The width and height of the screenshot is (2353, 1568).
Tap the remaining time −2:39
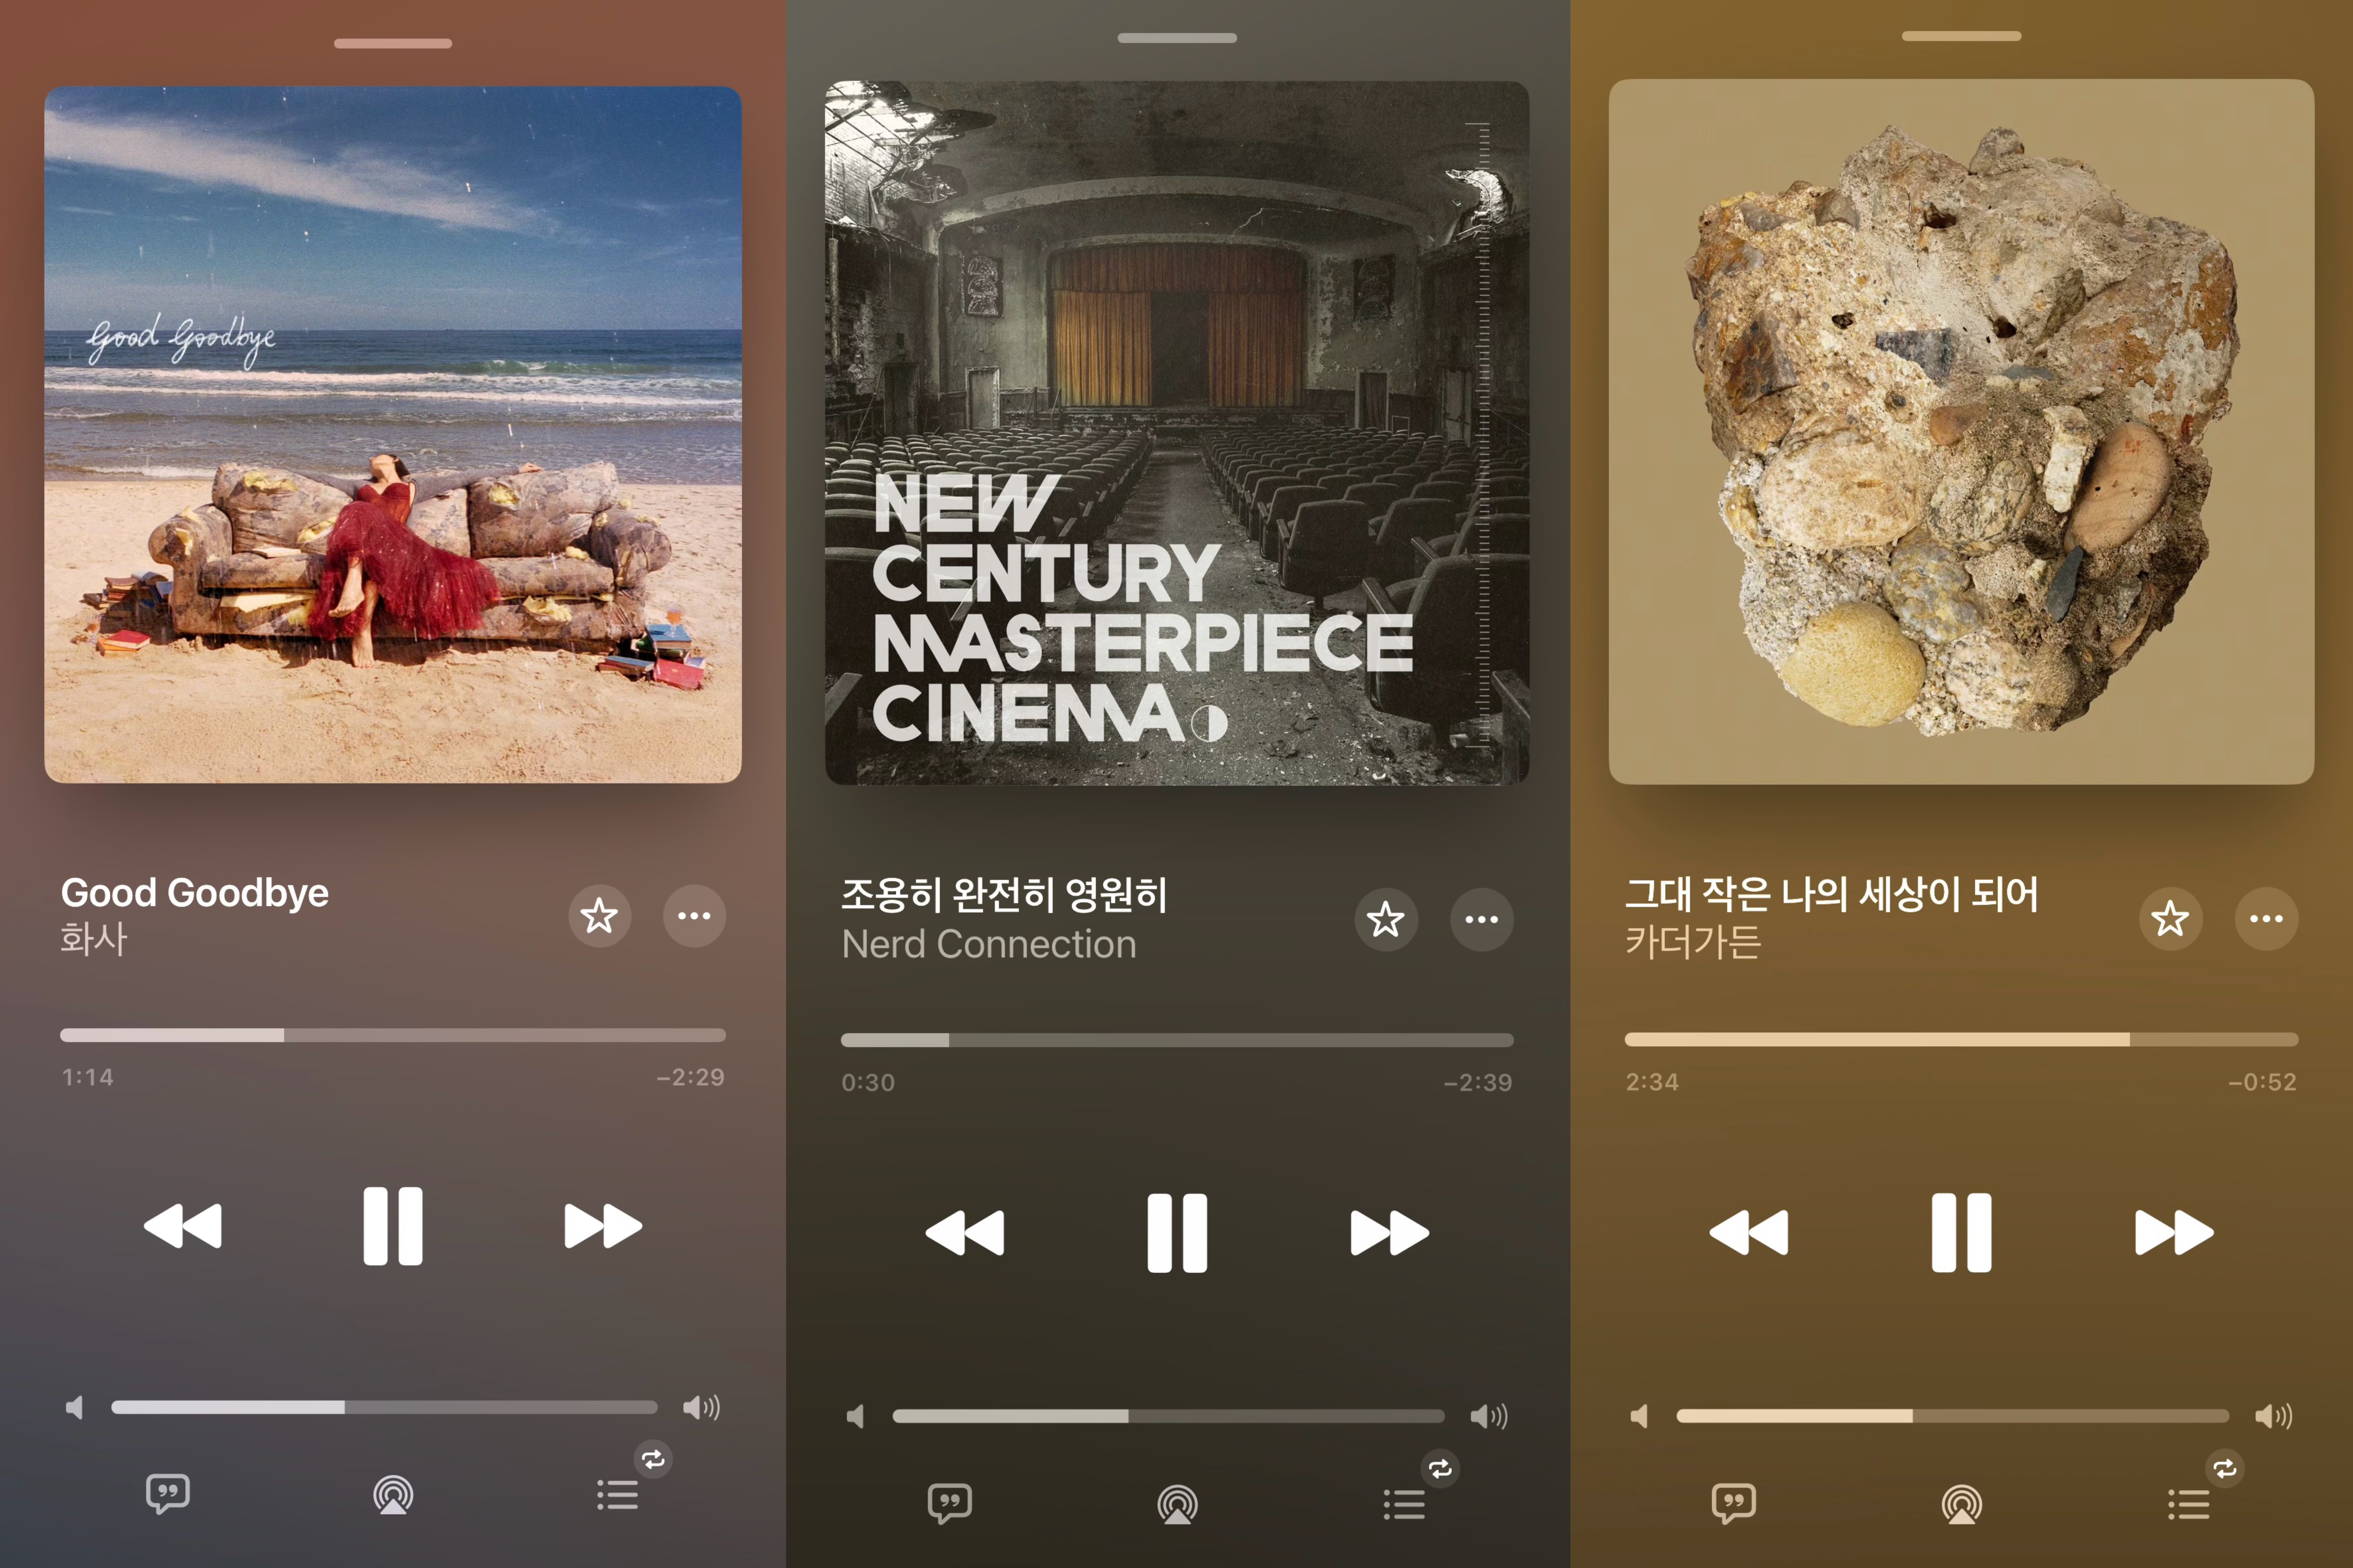[x=1478, y=1082]
